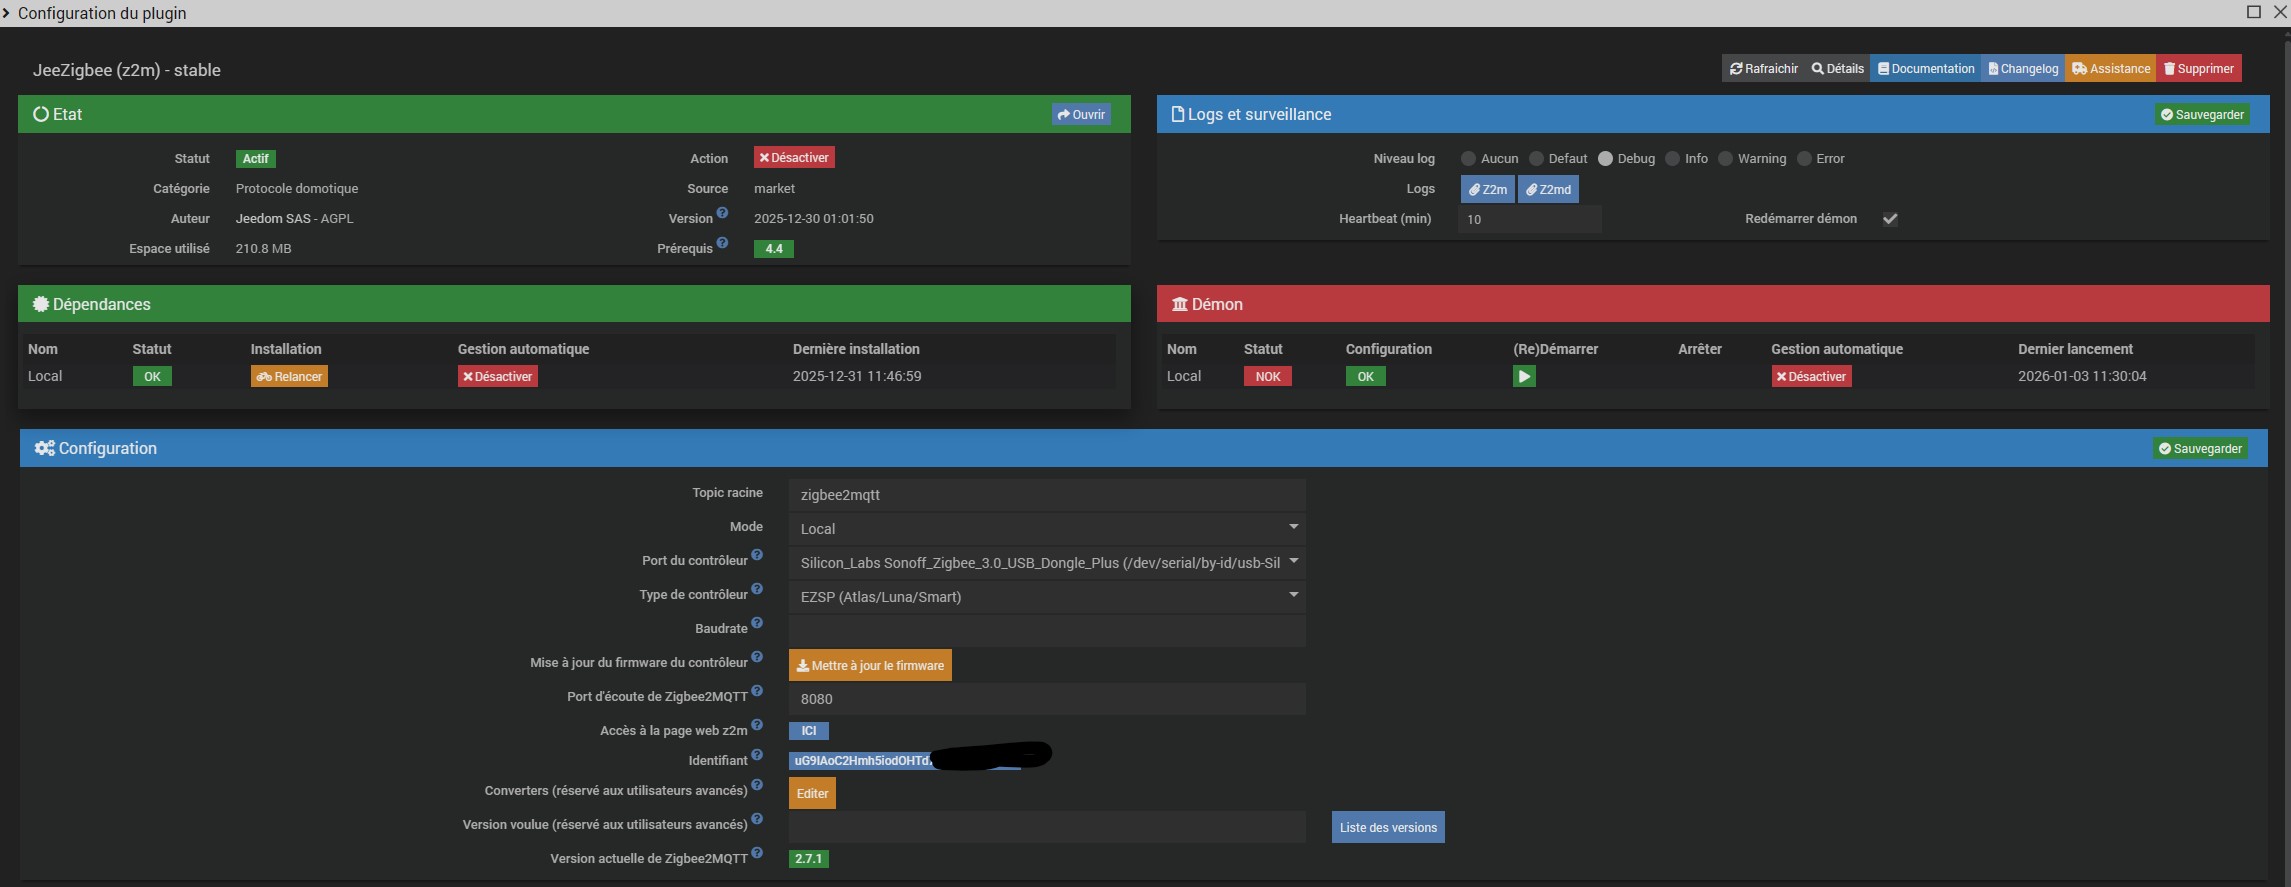Screen dimensions: 2291x887
Task: Select the Warning log level
Action: (x=1725, y=159)
